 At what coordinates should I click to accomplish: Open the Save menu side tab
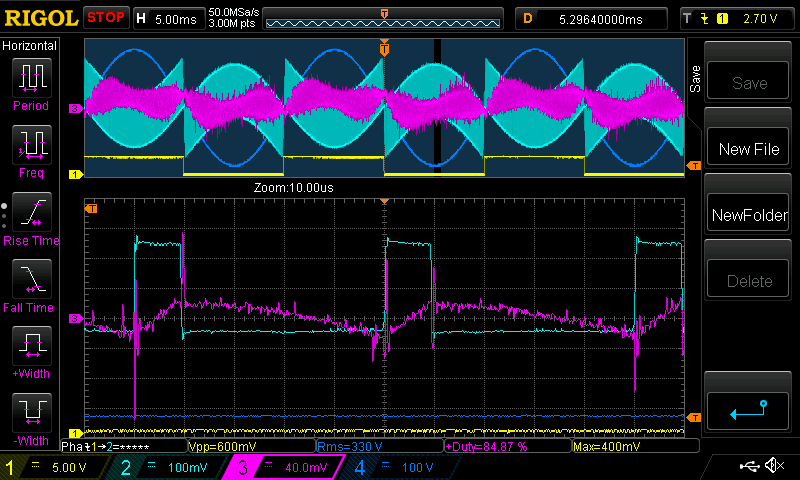tap(694, 79)
